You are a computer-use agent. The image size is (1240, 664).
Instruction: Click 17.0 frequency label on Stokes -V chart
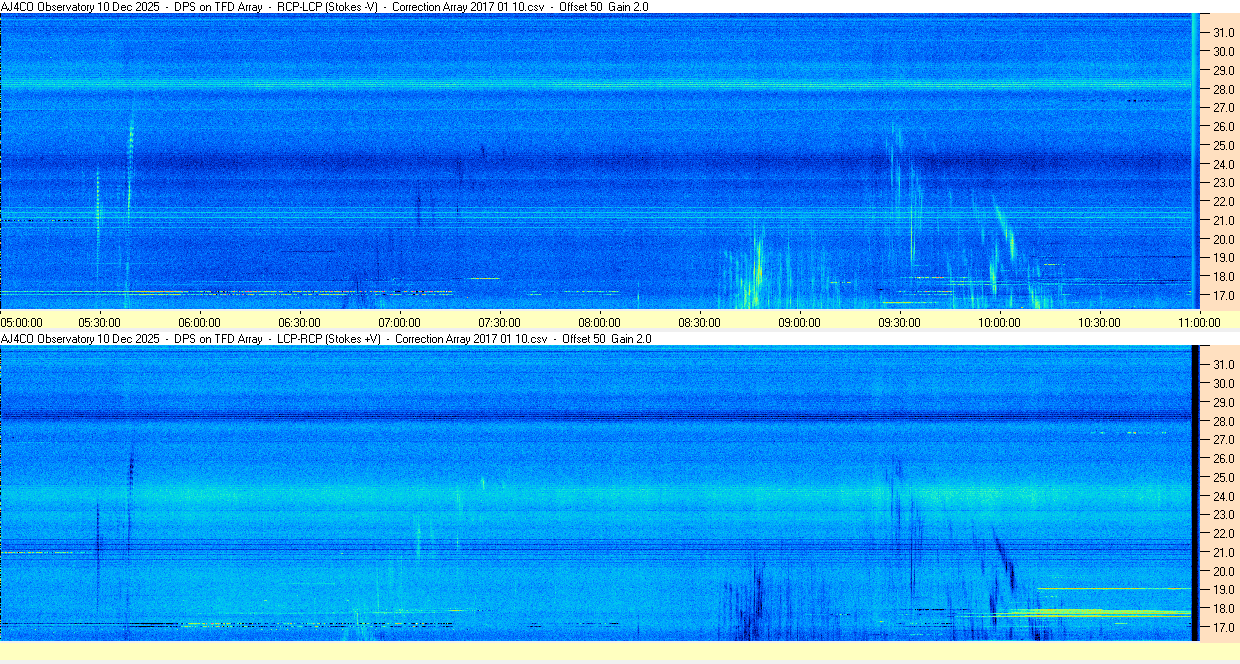click(x=1224, y=296)
